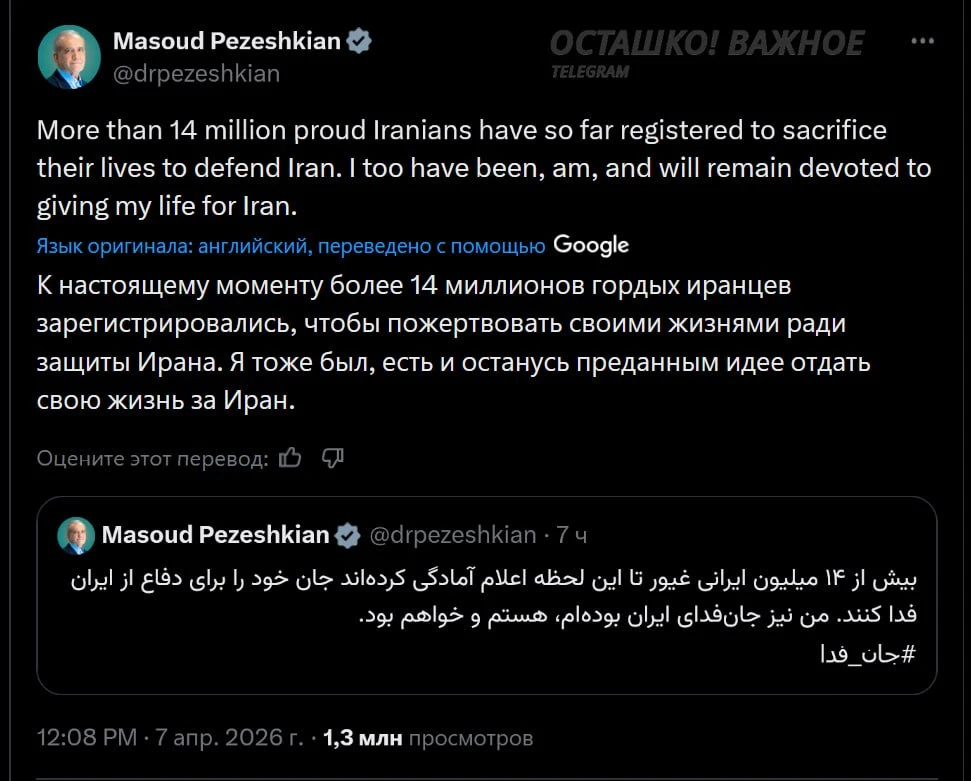Click the Google logo in translation notice
This screenshot has width=971, height=781.
tap(591, 244)
